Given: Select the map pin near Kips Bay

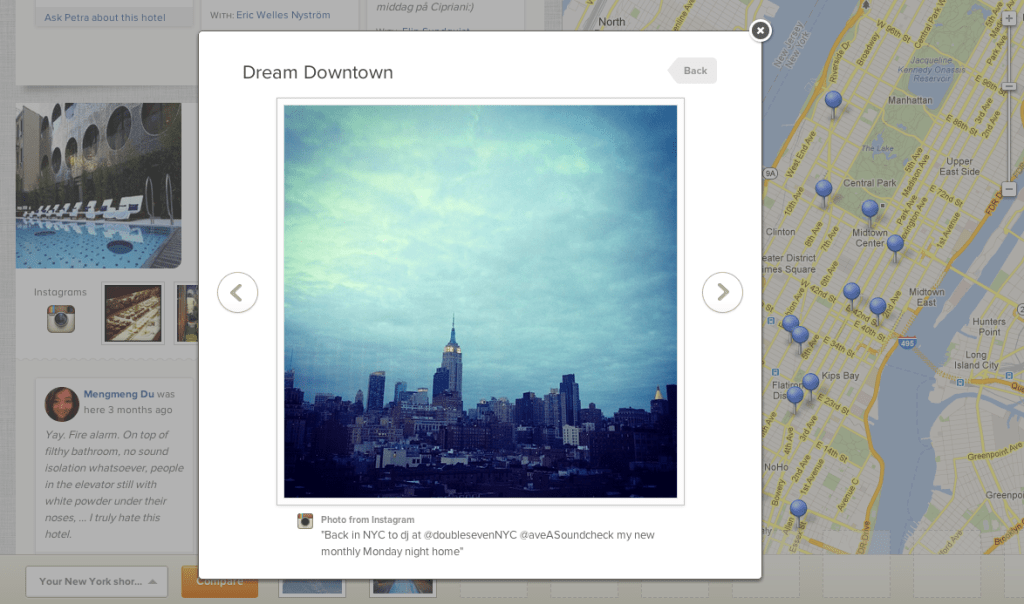Looking at the screenshot, I should pos(811,382).
